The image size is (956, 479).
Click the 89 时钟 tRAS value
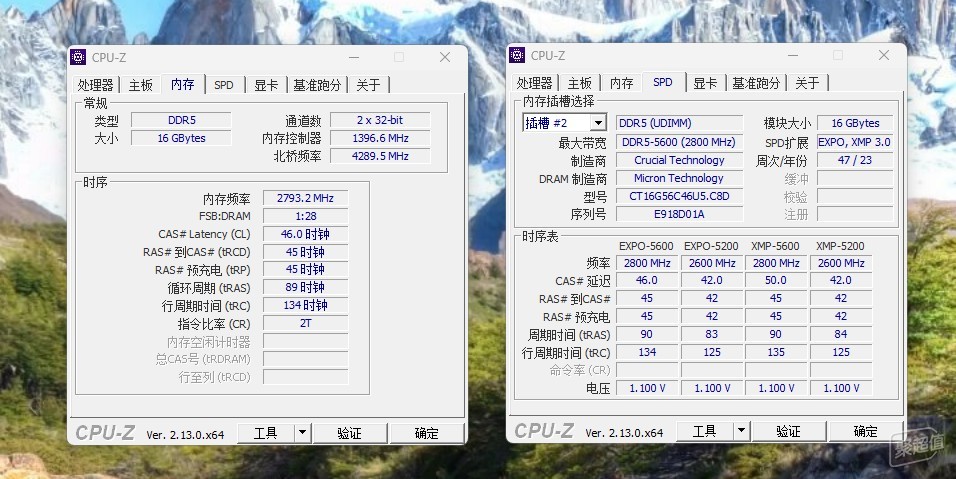(x=305, y=288)
